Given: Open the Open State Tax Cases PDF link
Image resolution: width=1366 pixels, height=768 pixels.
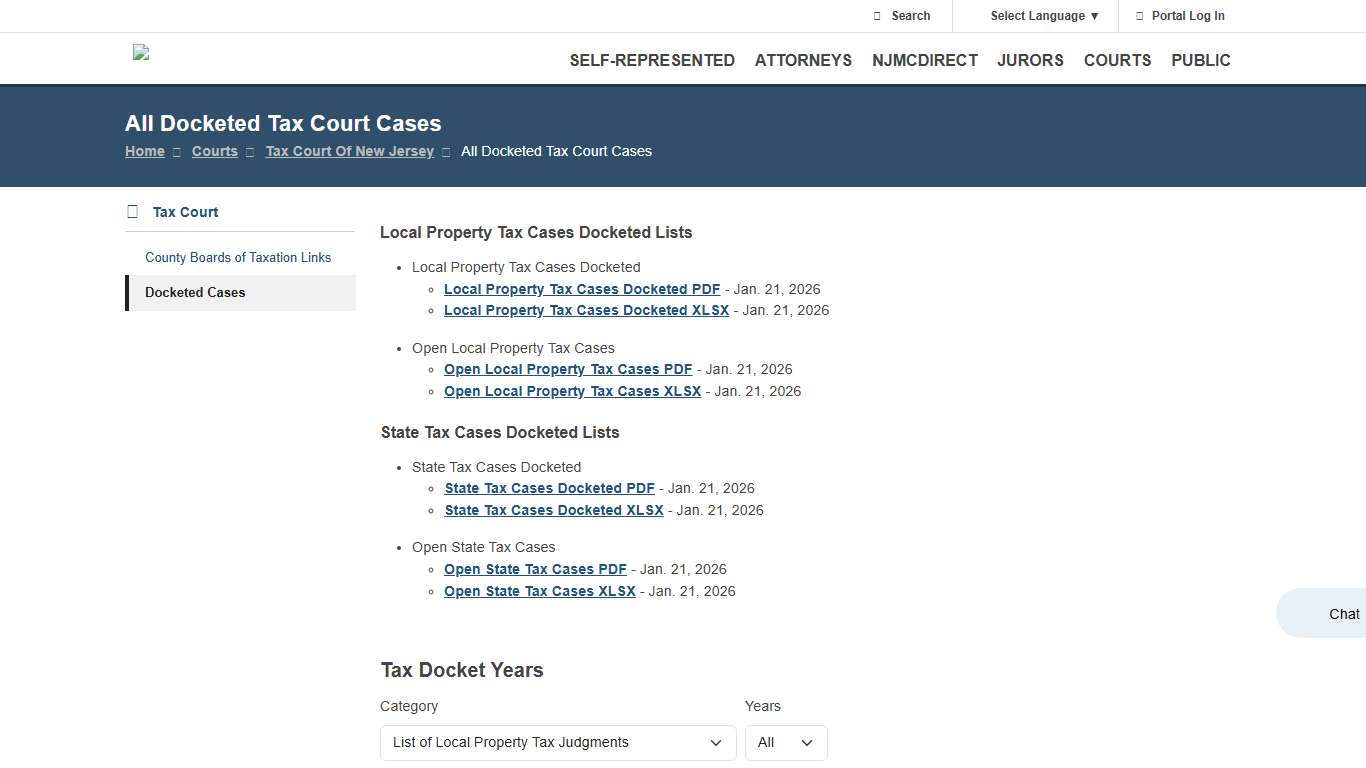Looking at the screenshot, I should [x=535, y=569].
